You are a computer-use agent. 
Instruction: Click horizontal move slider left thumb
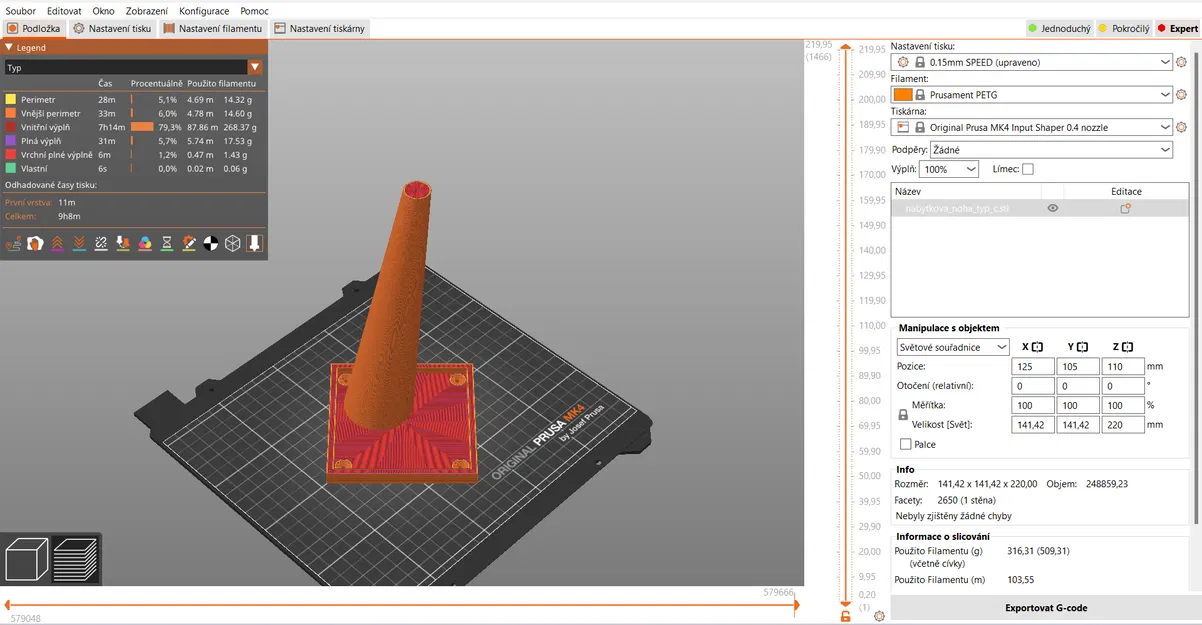tap(8, 604)
